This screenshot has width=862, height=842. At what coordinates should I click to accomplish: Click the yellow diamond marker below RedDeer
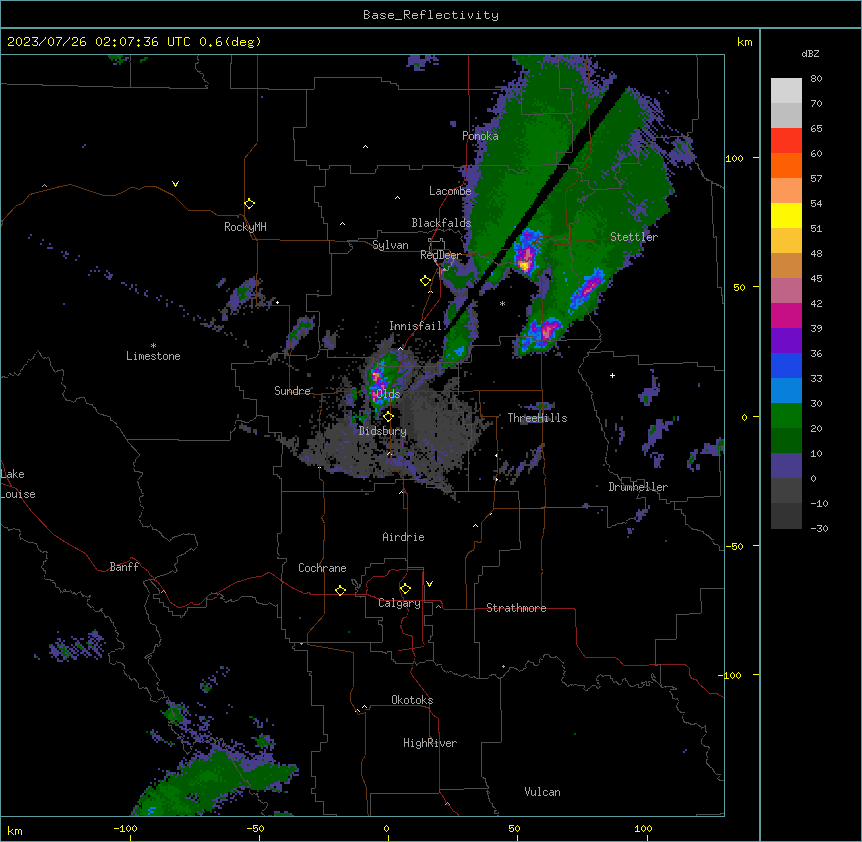tap(426, 281)
